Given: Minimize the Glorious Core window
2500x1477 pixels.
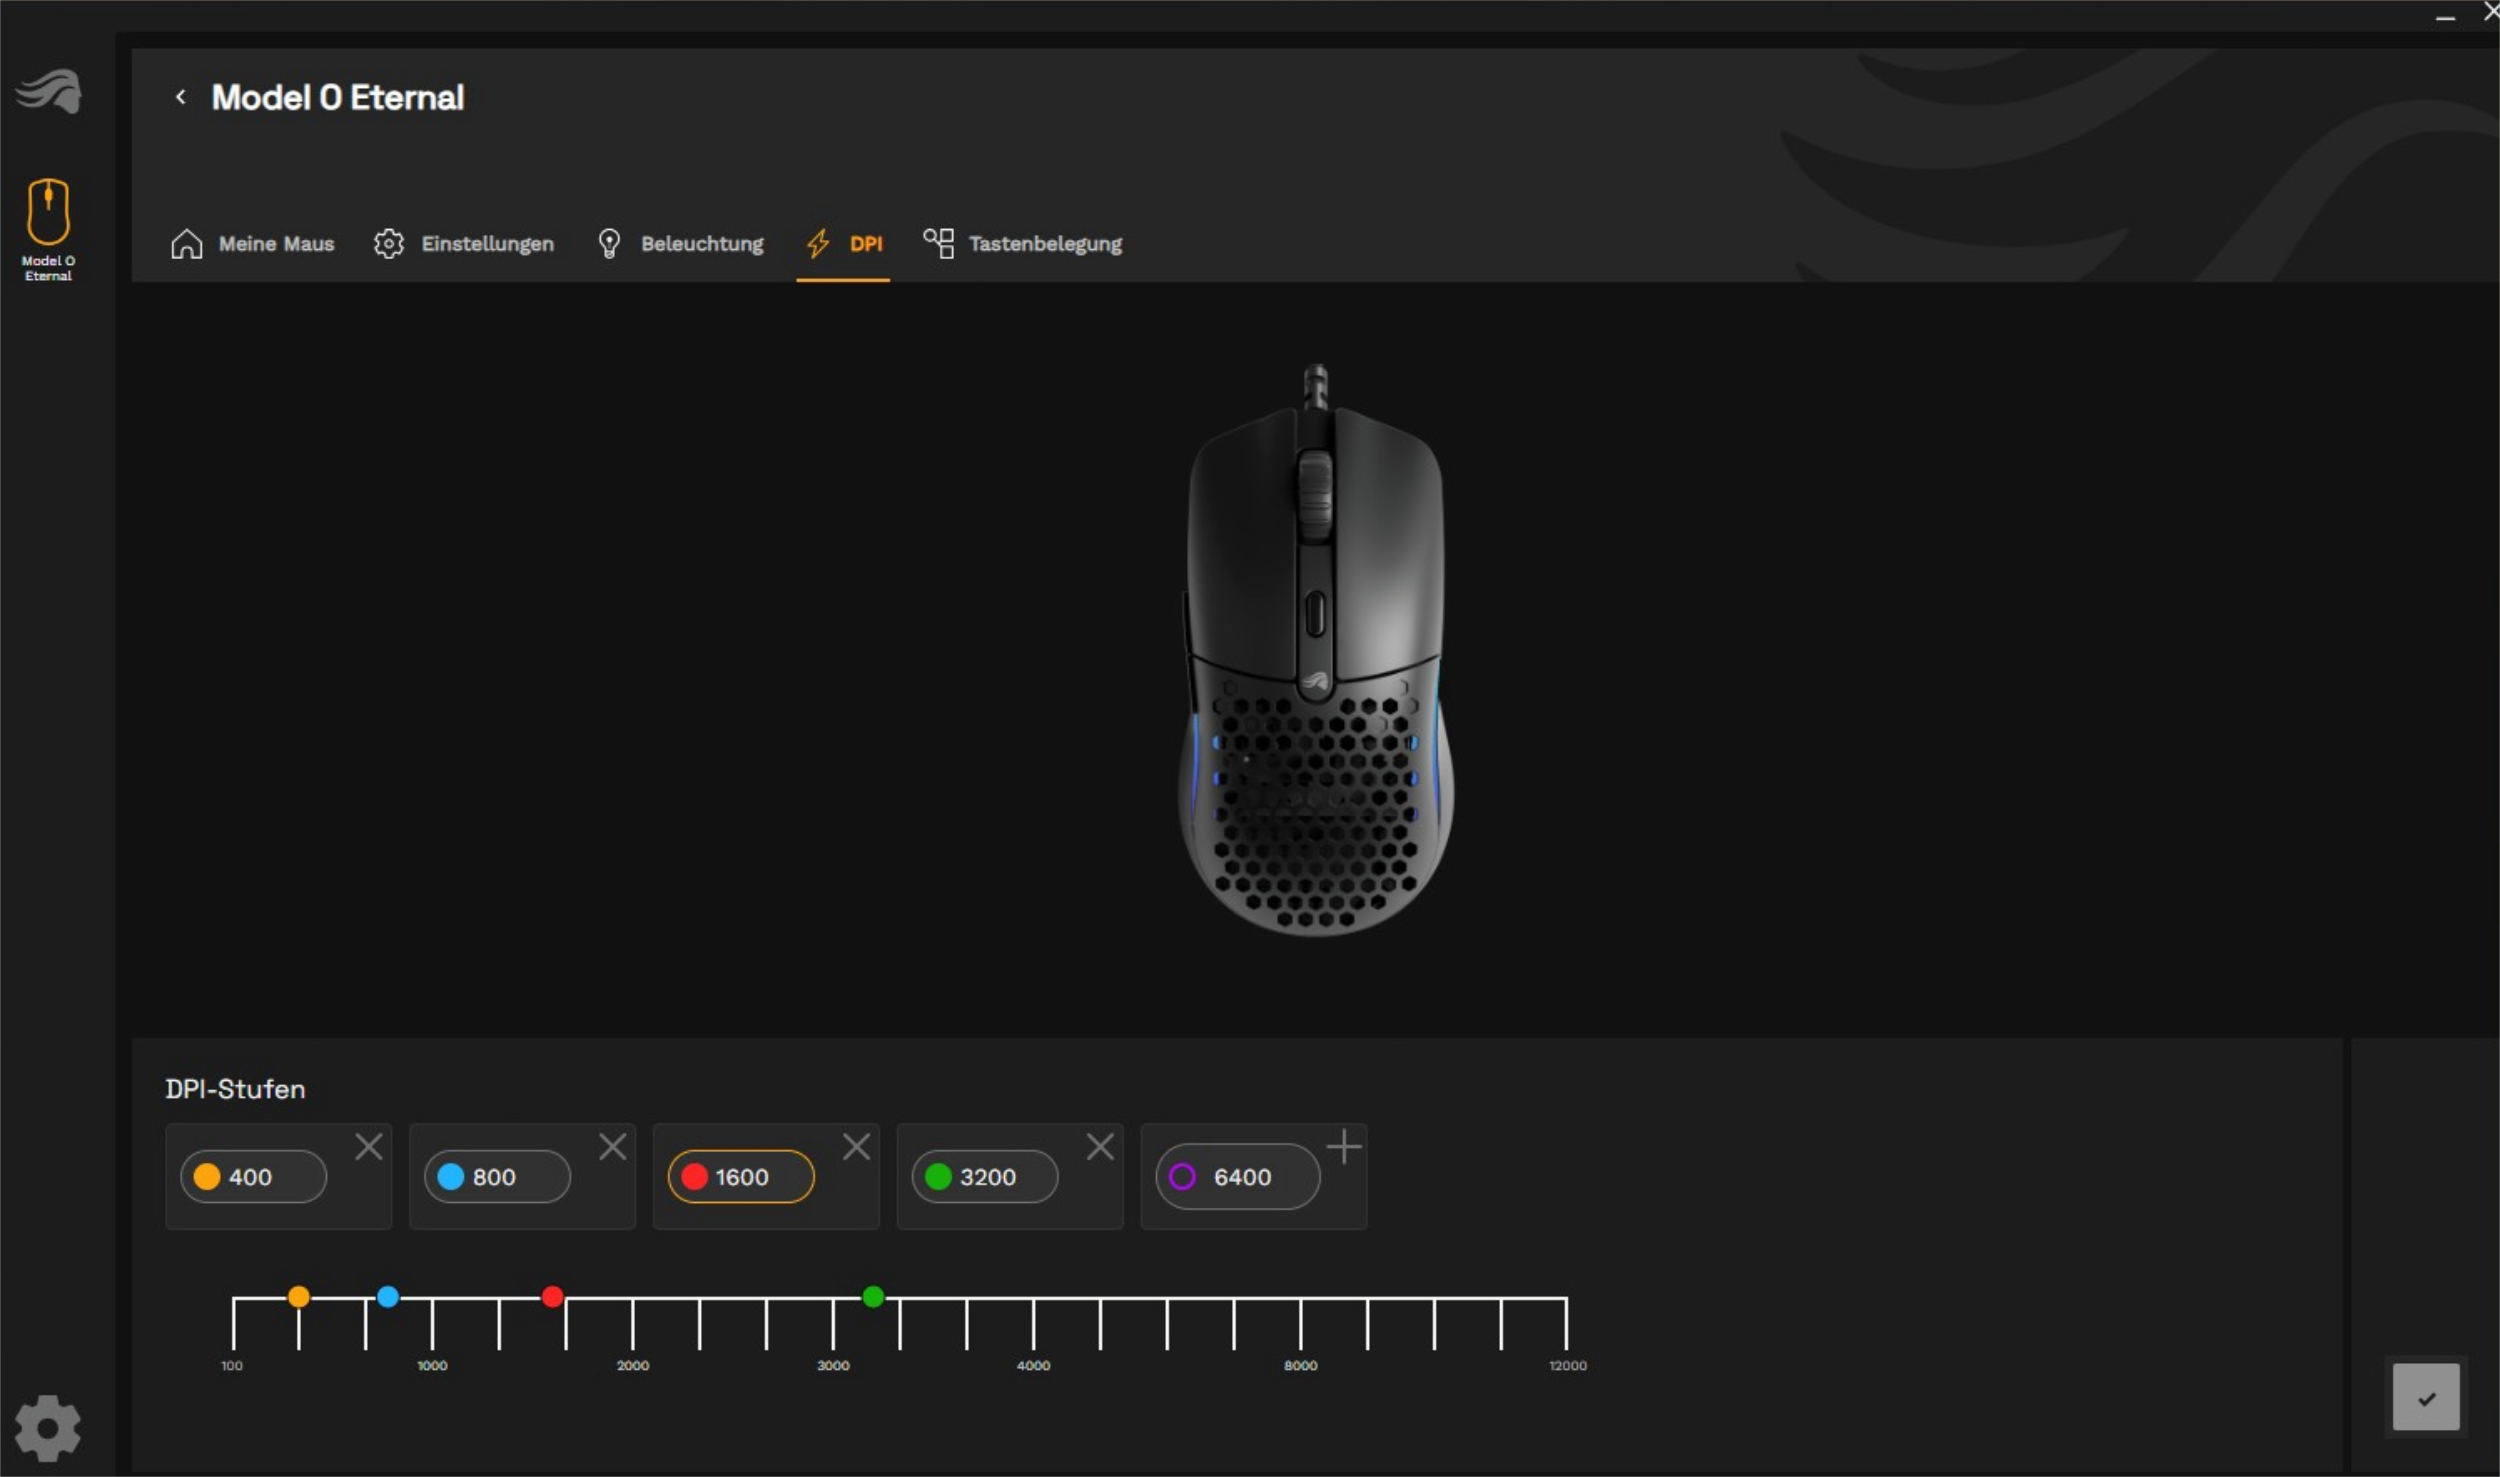Looking at the screenshot, I should [2445, 17].
